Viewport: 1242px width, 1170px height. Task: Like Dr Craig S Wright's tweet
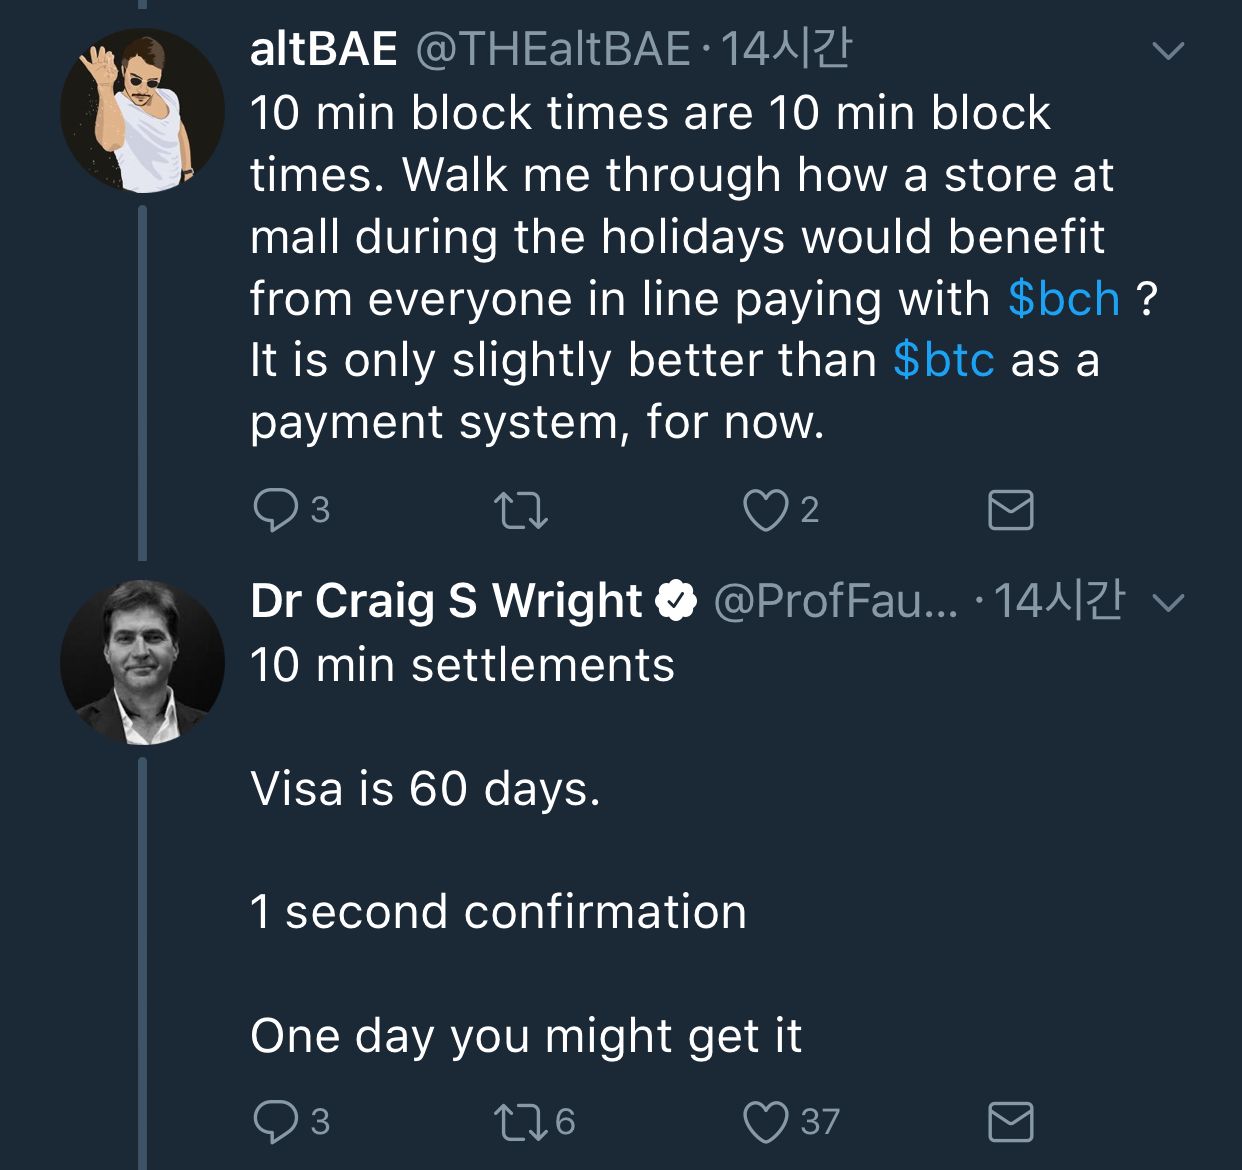(766, 1122)
